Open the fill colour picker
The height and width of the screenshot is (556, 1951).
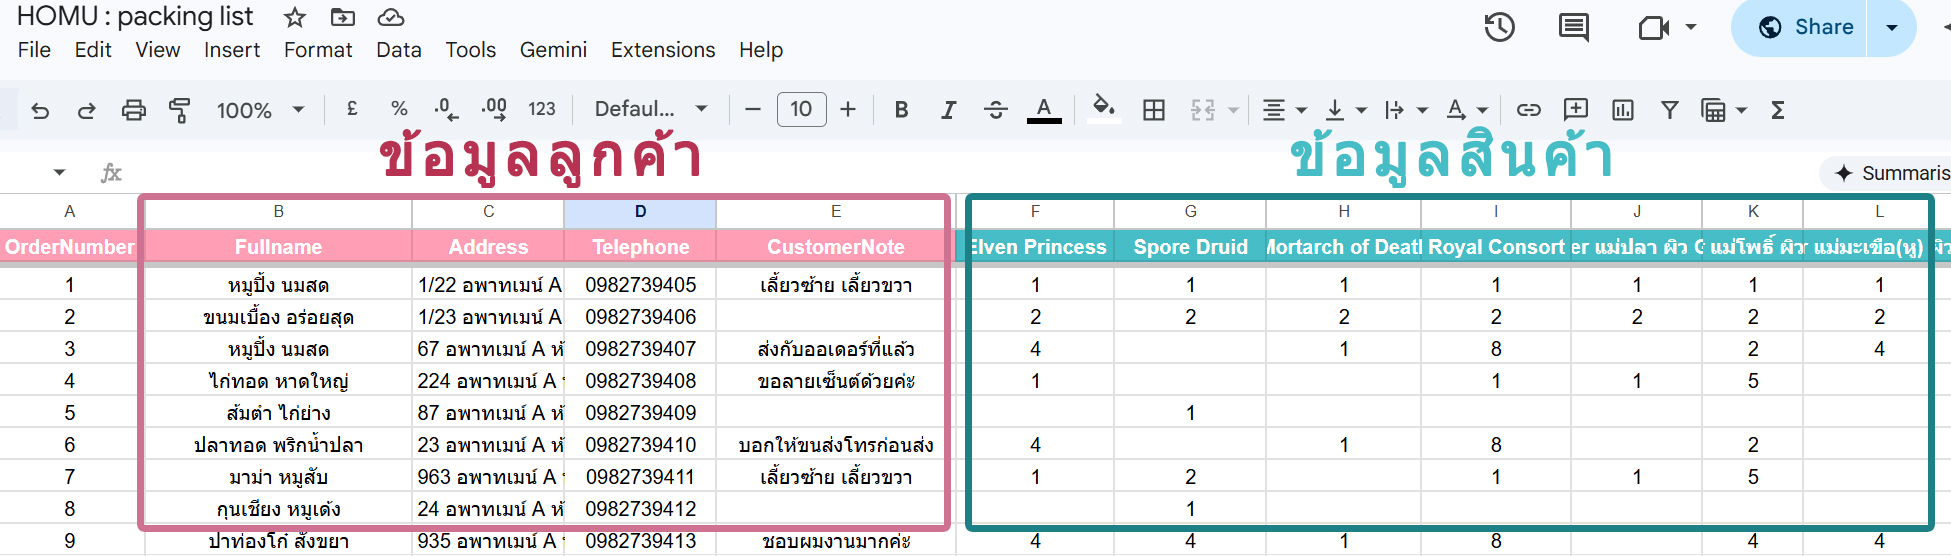point(1103,109)
